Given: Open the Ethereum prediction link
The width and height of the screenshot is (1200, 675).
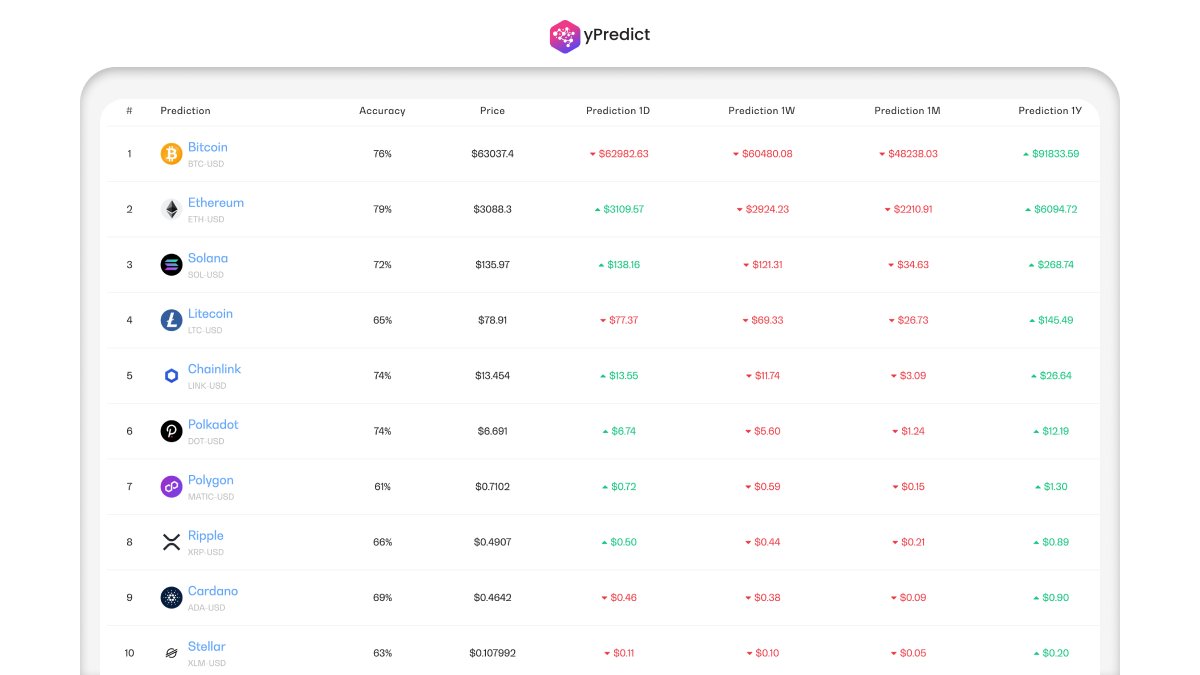Looking at the screenshot, I should pyautogui.click(x=216, y=202).
